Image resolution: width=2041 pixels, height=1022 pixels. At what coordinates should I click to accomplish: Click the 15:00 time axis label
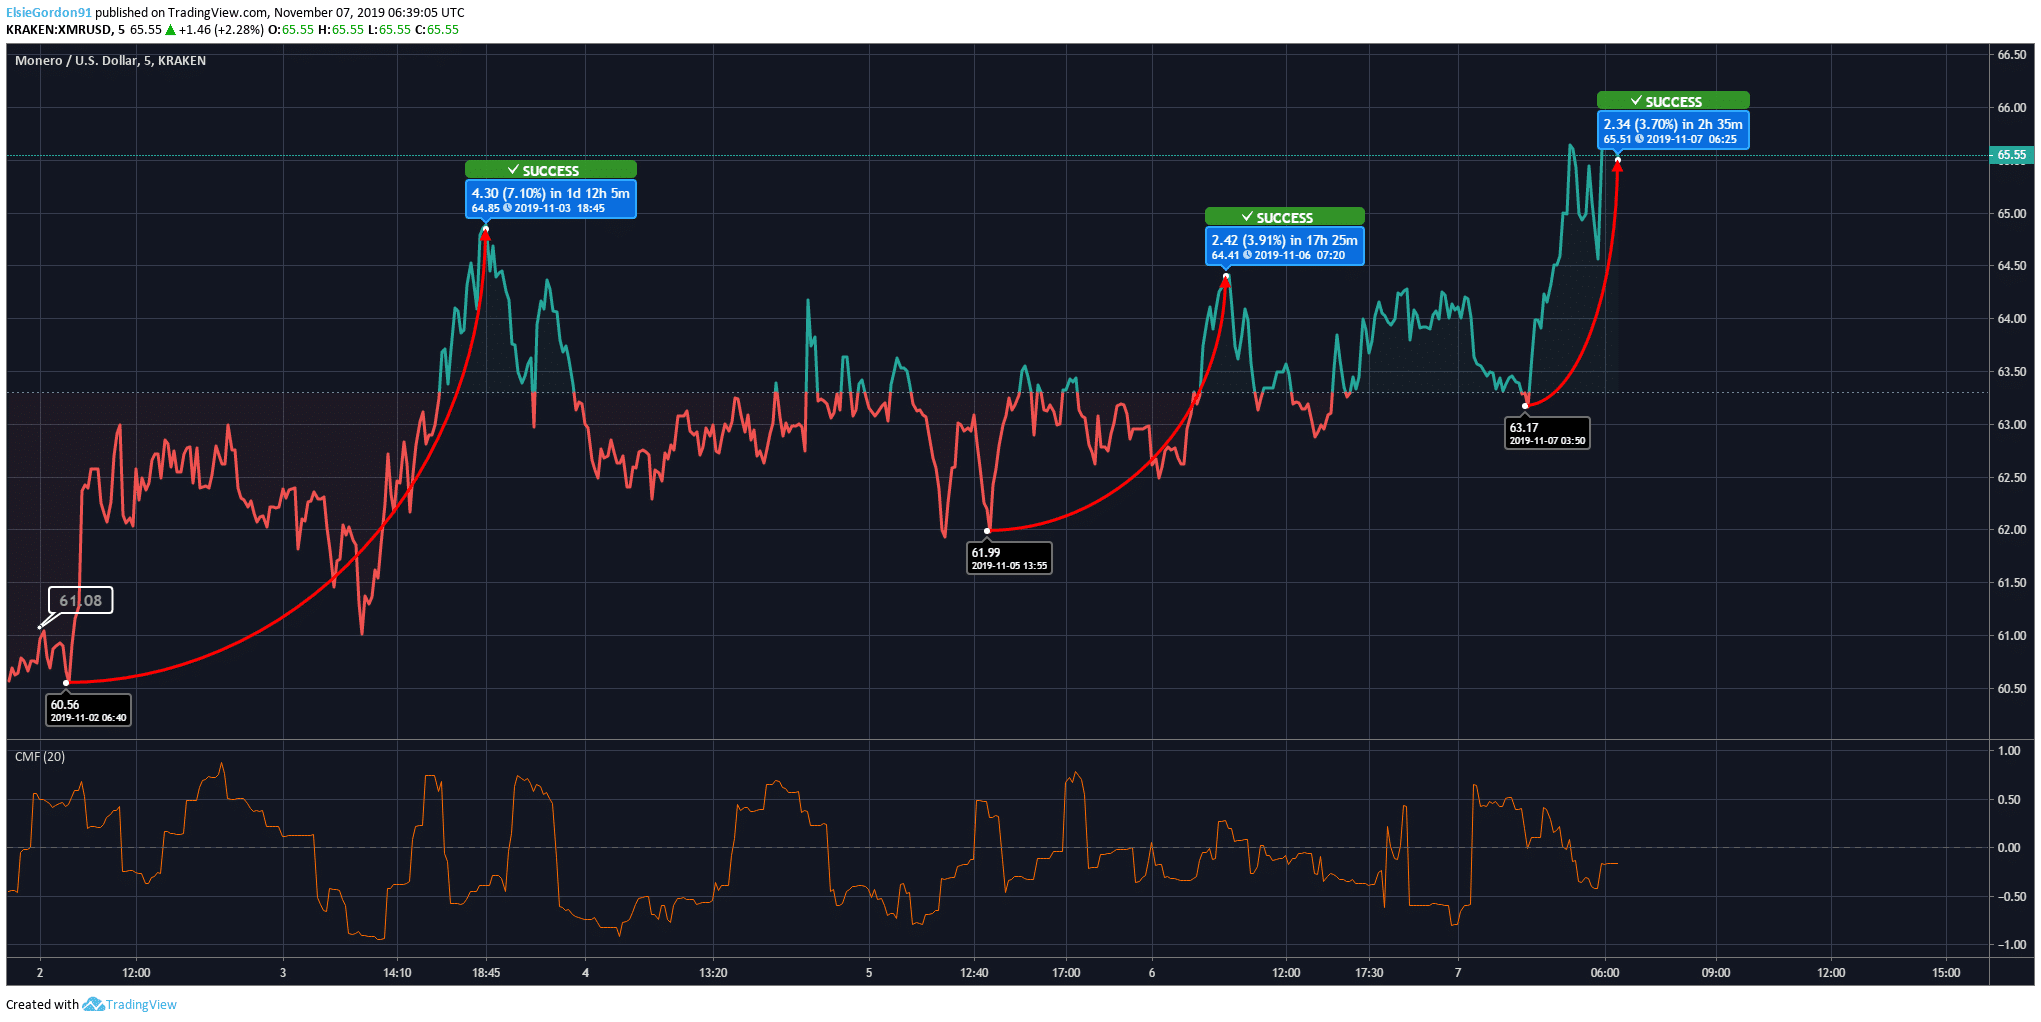(x=1946, y=973)
